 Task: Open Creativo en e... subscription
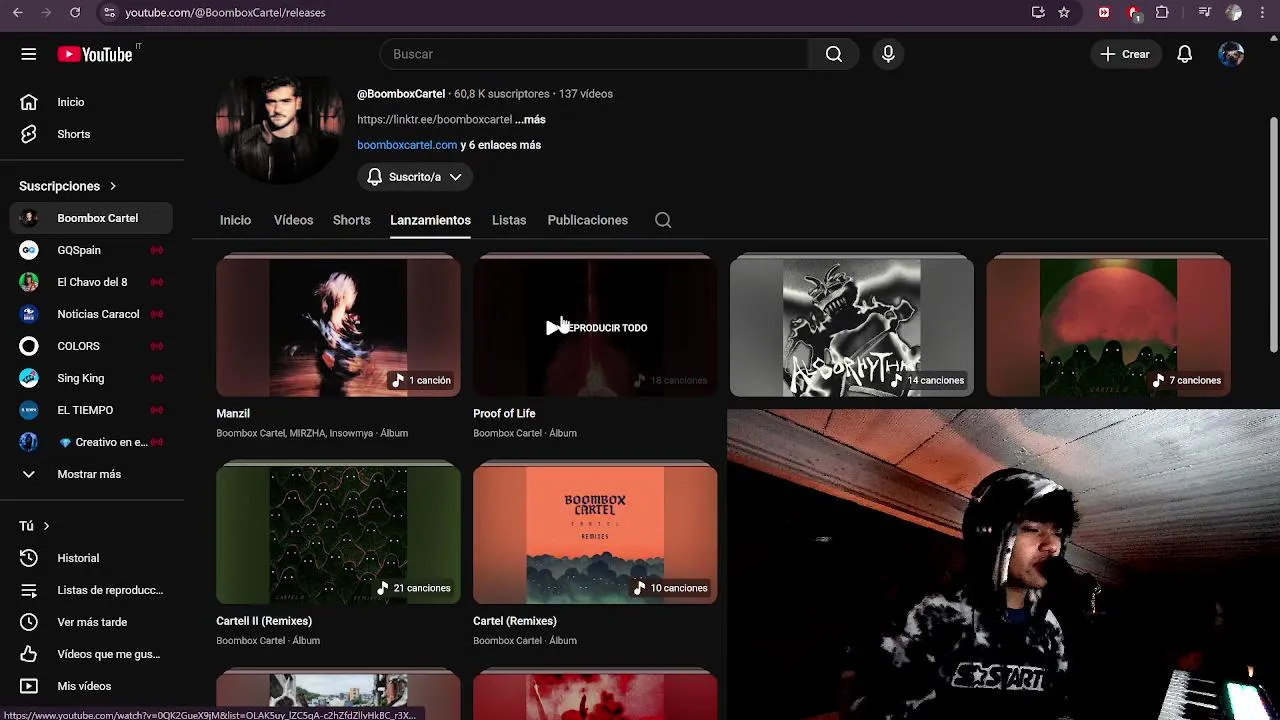pos(92,442)
